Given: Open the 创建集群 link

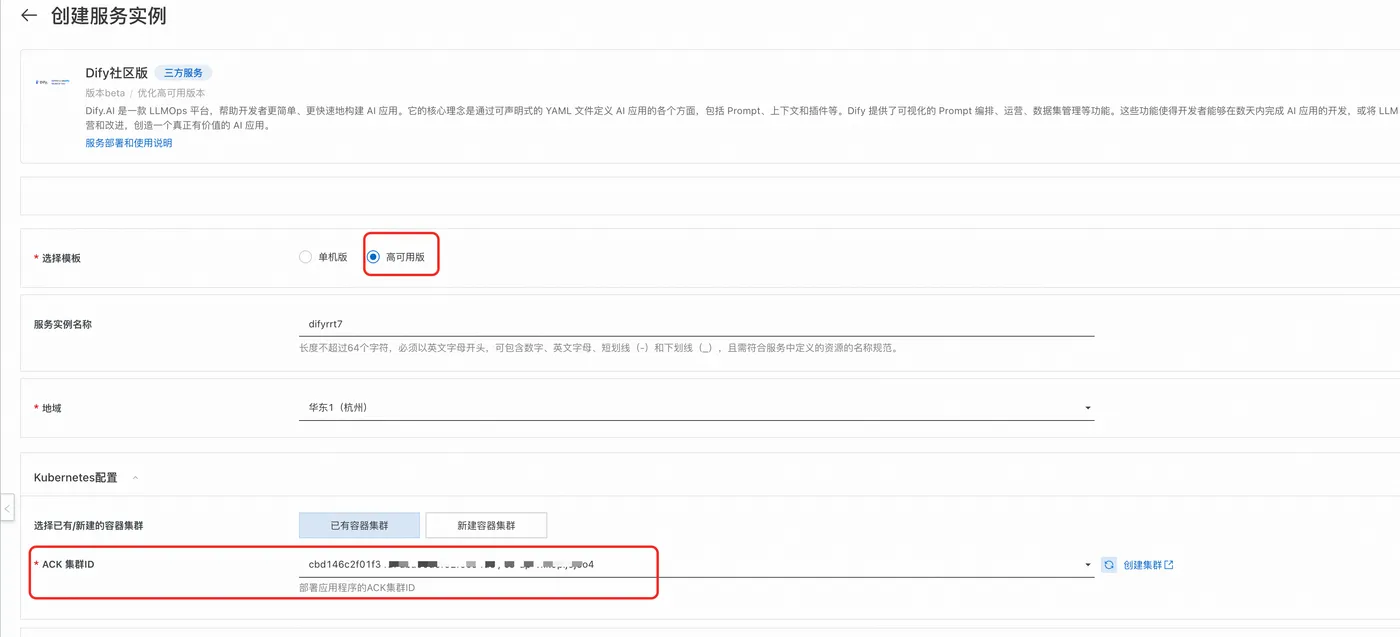Looking at the screenshot, I should point(1148,565).
